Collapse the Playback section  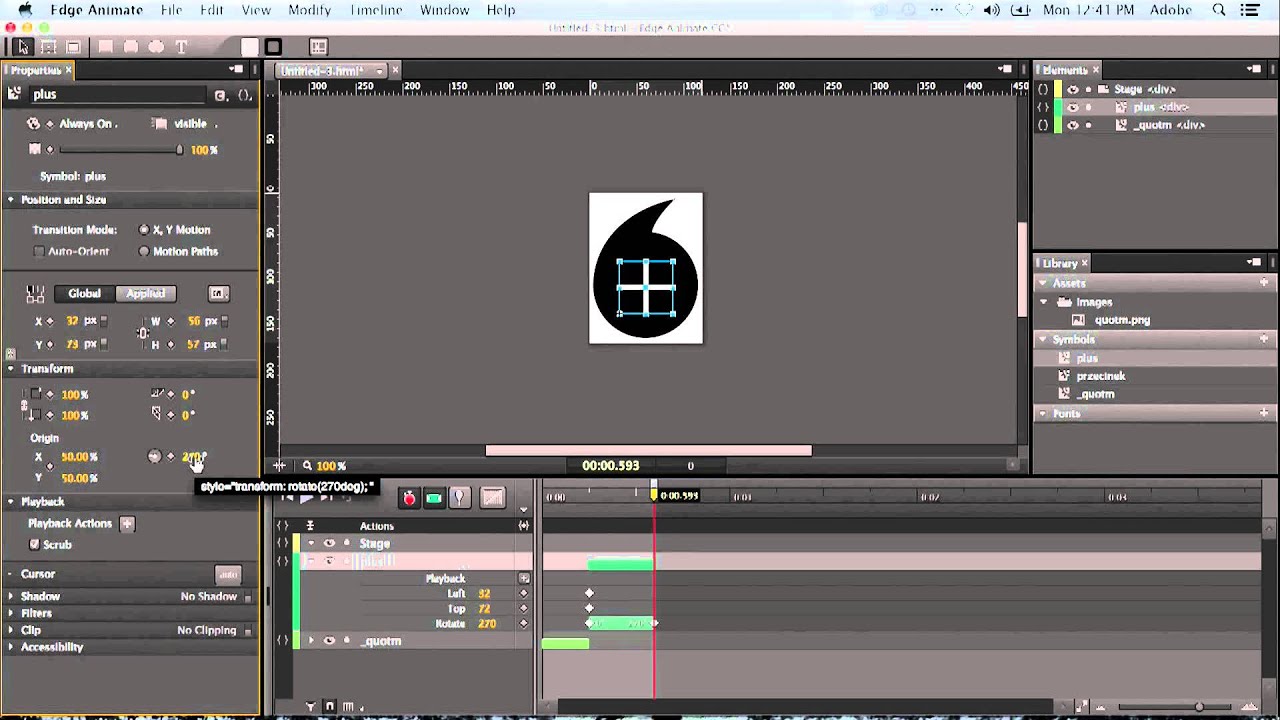11,502
